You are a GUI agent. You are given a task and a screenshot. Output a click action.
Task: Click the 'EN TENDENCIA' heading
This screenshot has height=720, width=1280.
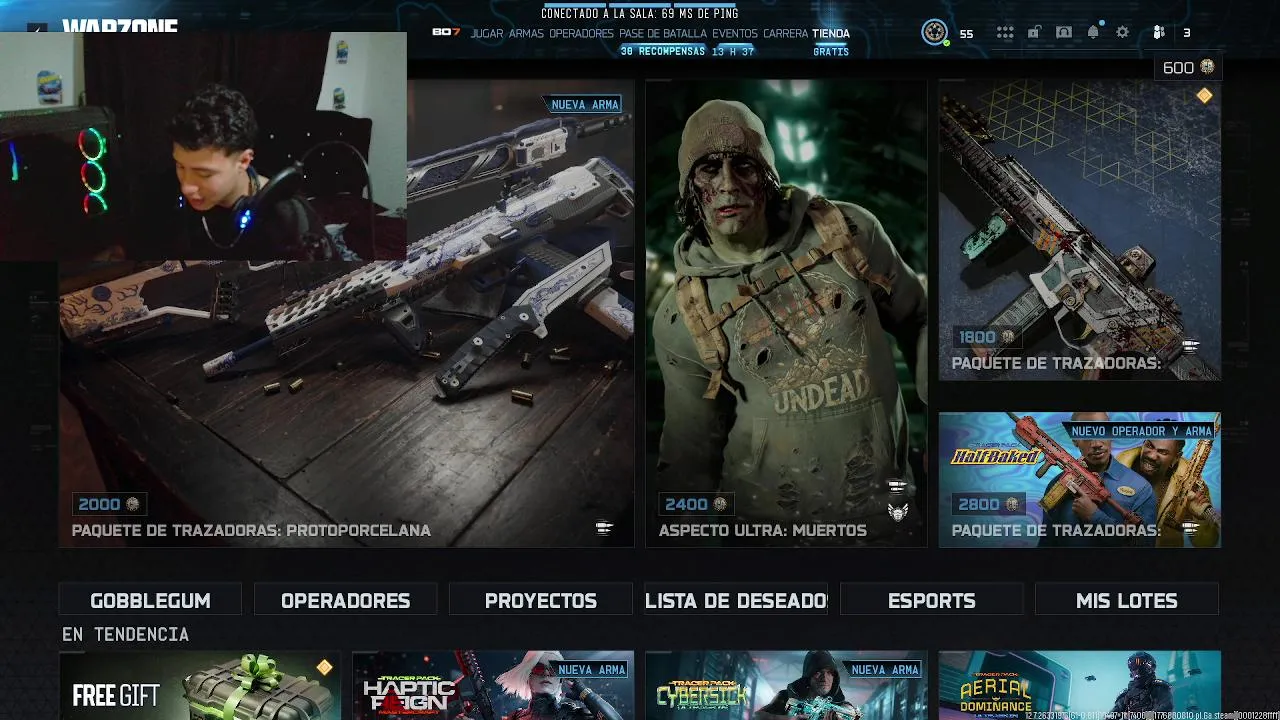coord(125,634)
